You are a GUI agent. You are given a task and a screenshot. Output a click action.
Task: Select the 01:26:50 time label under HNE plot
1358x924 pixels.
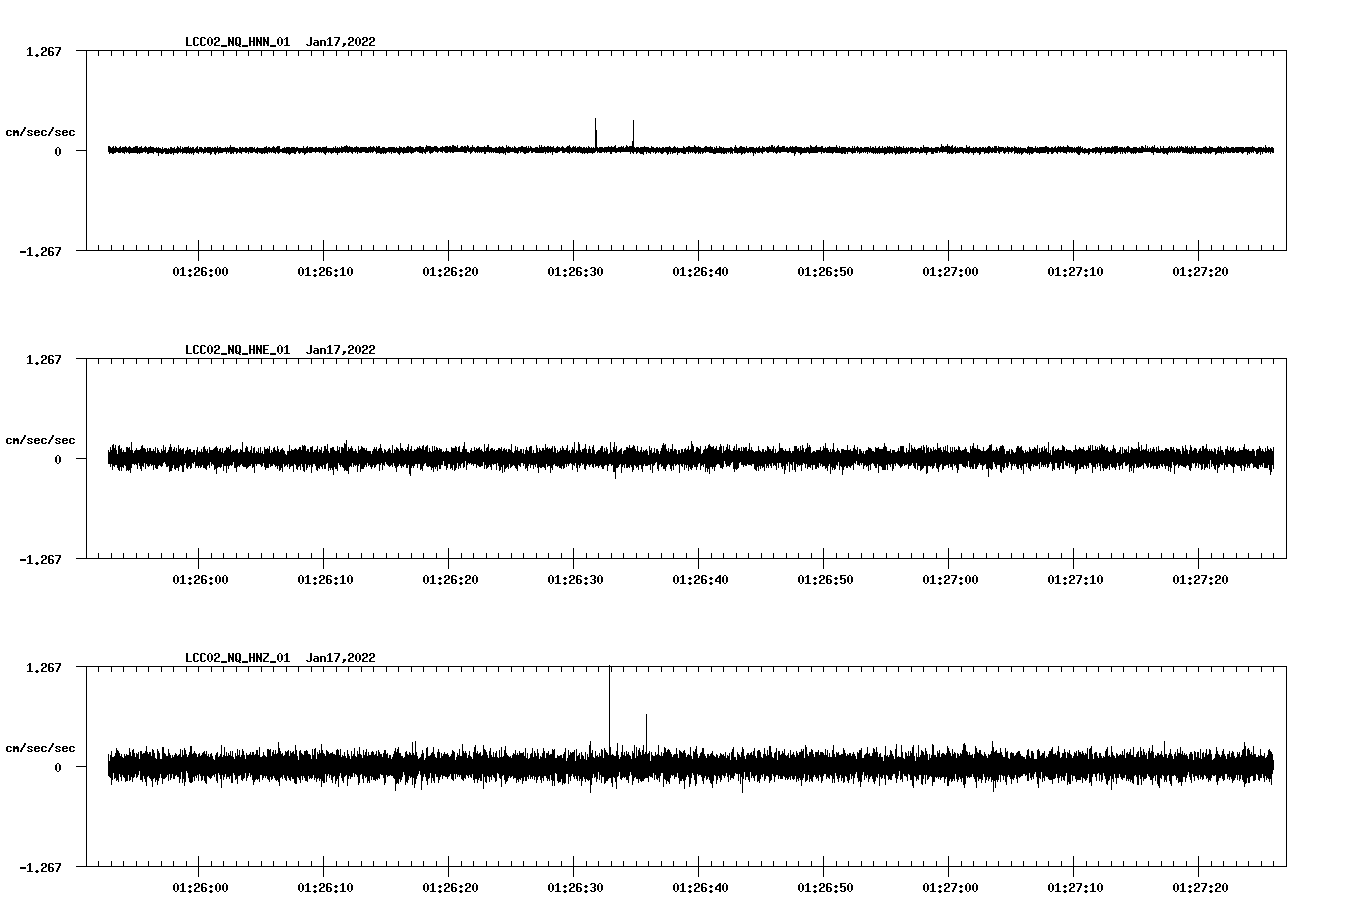(825, 580)
